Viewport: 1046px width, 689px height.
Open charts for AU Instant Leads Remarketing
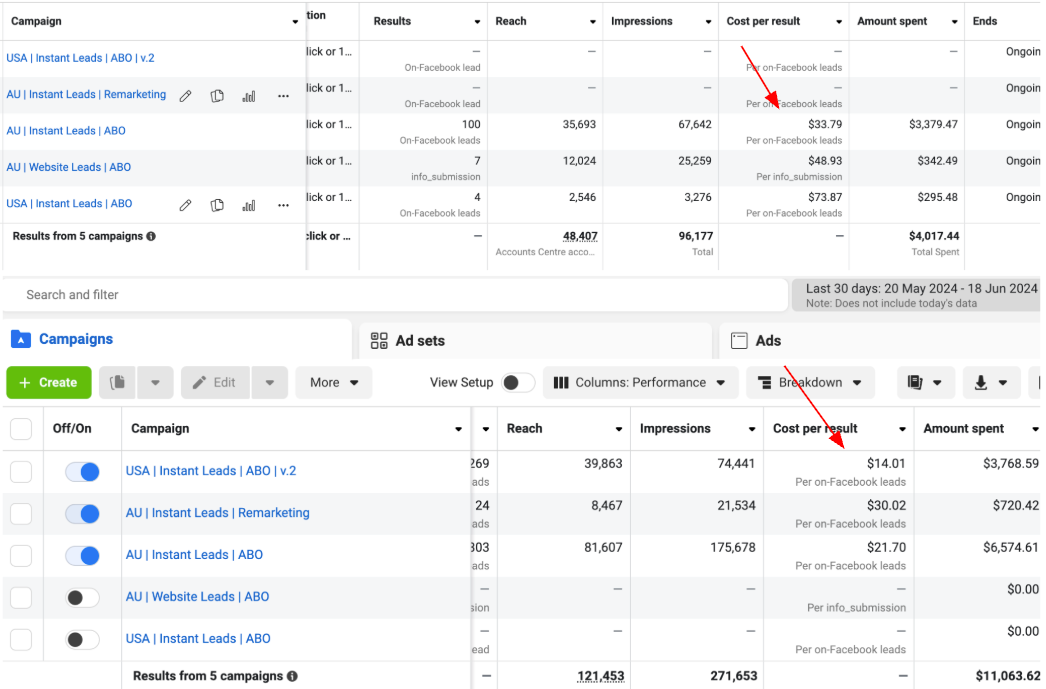pos(249,96)
